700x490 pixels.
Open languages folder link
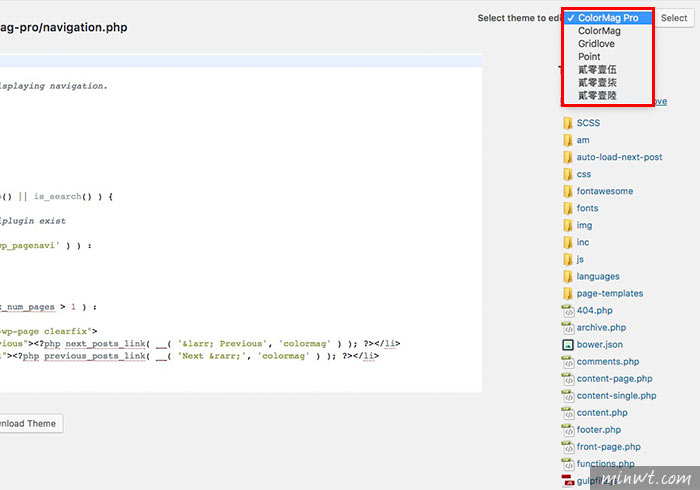[x=598, y=277]
